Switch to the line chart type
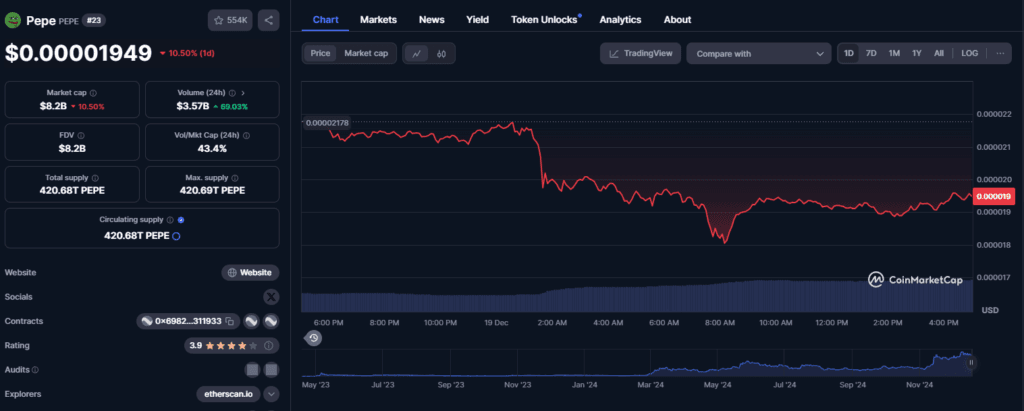Image resolution: width=1024 pixels, height=411 pixels. 417,54
